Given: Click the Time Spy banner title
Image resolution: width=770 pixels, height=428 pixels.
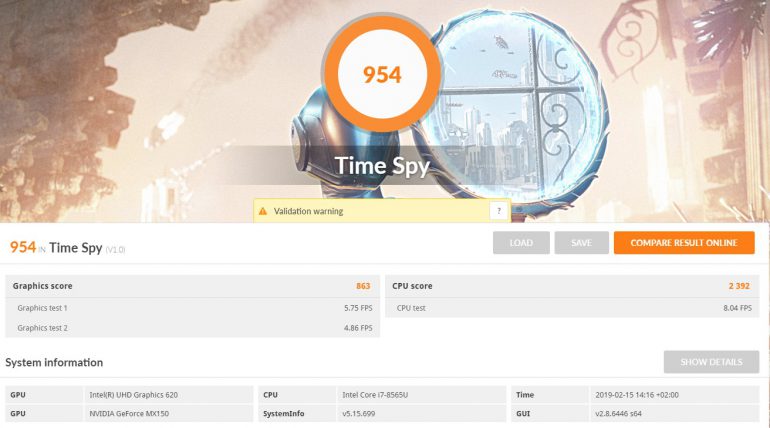Looking at the screenshot, I should 382,166.
